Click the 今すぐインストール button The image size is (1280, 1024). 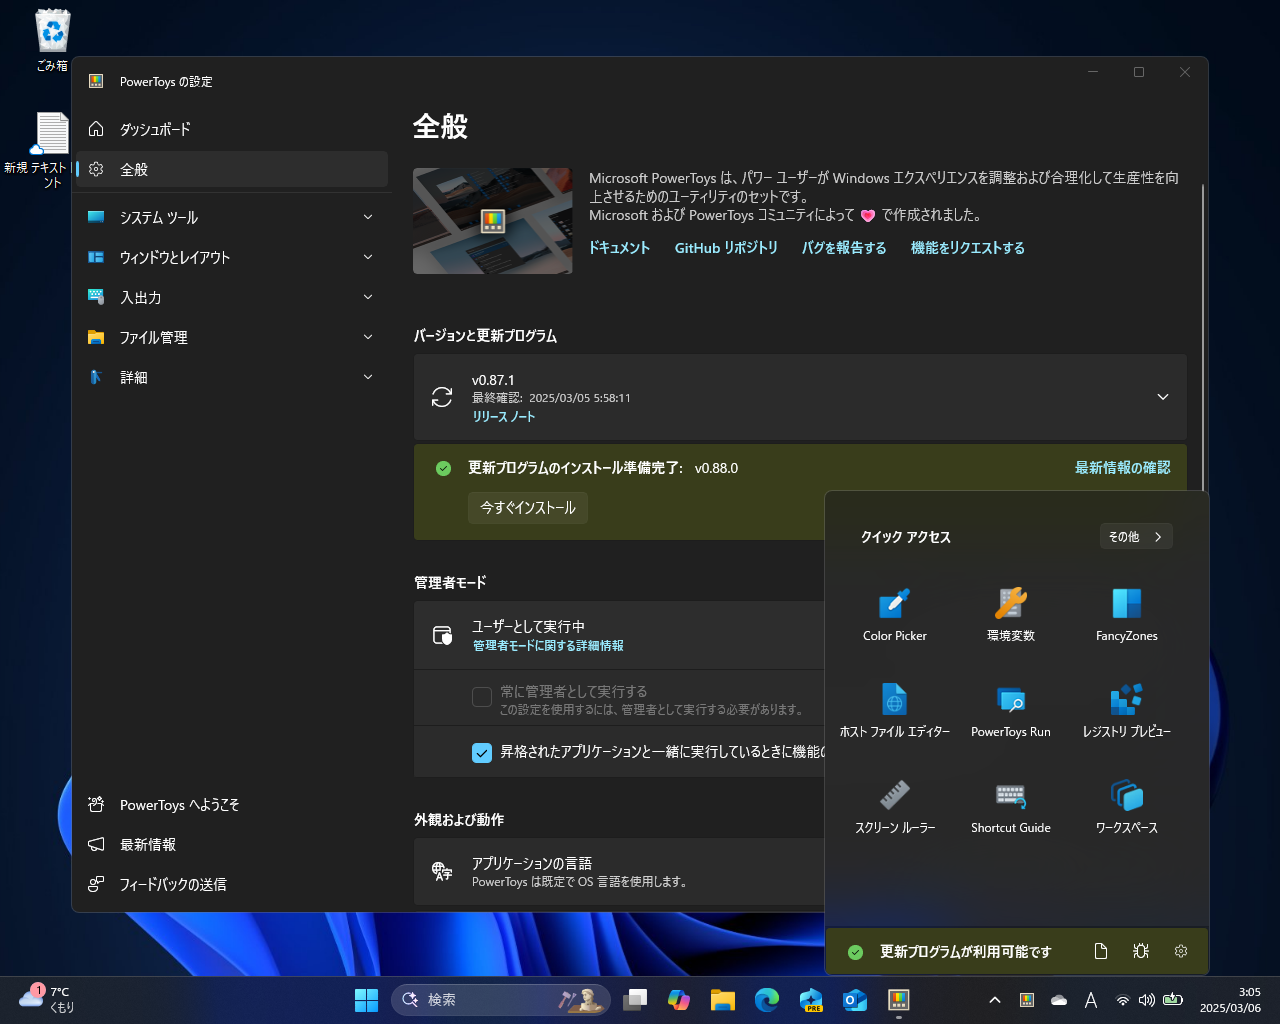pos(527,507)
